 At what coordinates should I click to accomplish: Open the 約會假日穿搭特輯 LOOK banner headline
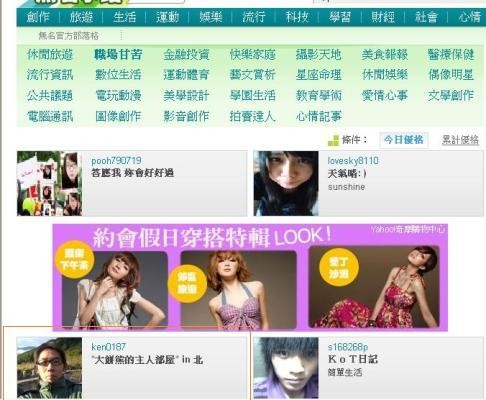212,238
